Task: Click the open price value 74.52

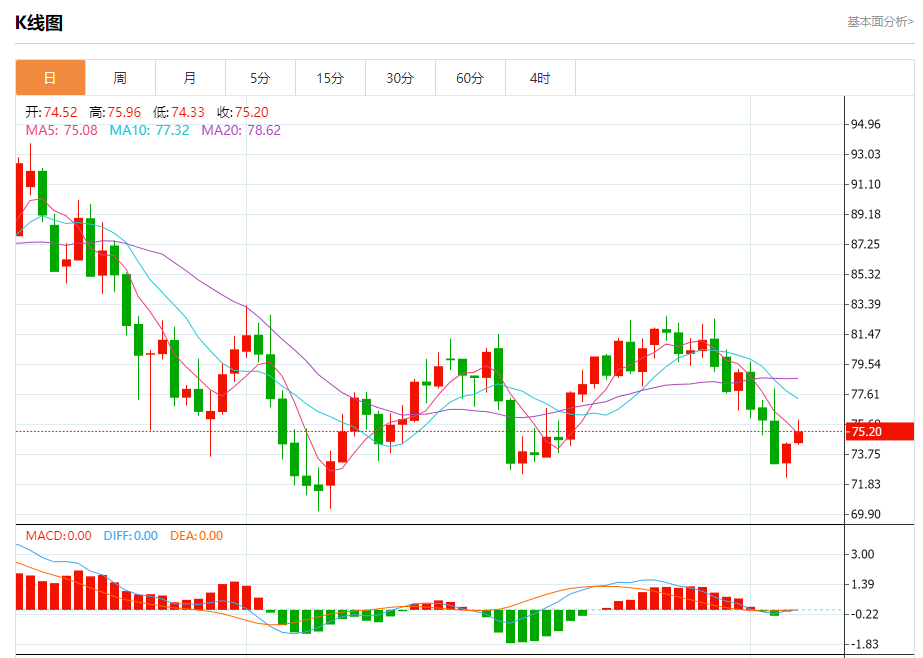Action: click(61, 112)
